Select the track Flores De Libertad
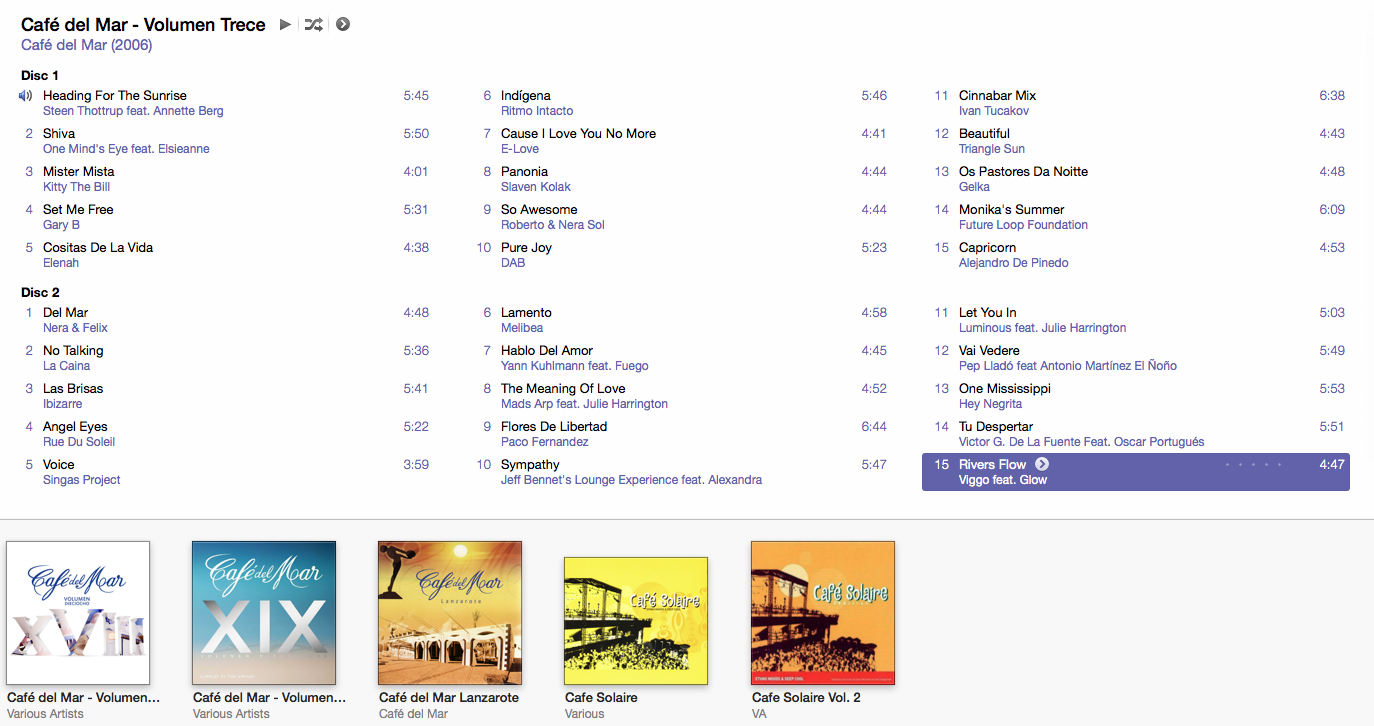Image resolution: width=1374 pixels, height=726 pixels. 554,426
